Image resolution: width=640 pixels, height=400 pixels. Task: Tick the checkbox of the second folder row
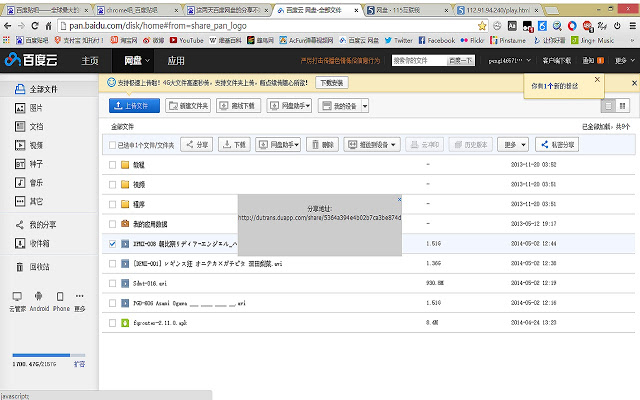pyautogui.click(x=113, y=184)
